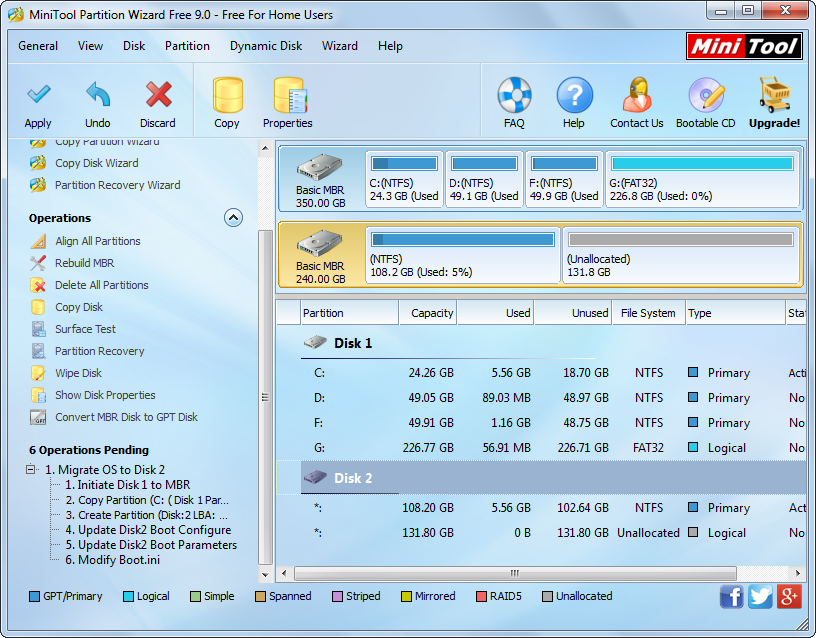Click the Apply checkmark icon
This screenshot has width=816, height=638.
pyautogui.click(x=39, y=94)
